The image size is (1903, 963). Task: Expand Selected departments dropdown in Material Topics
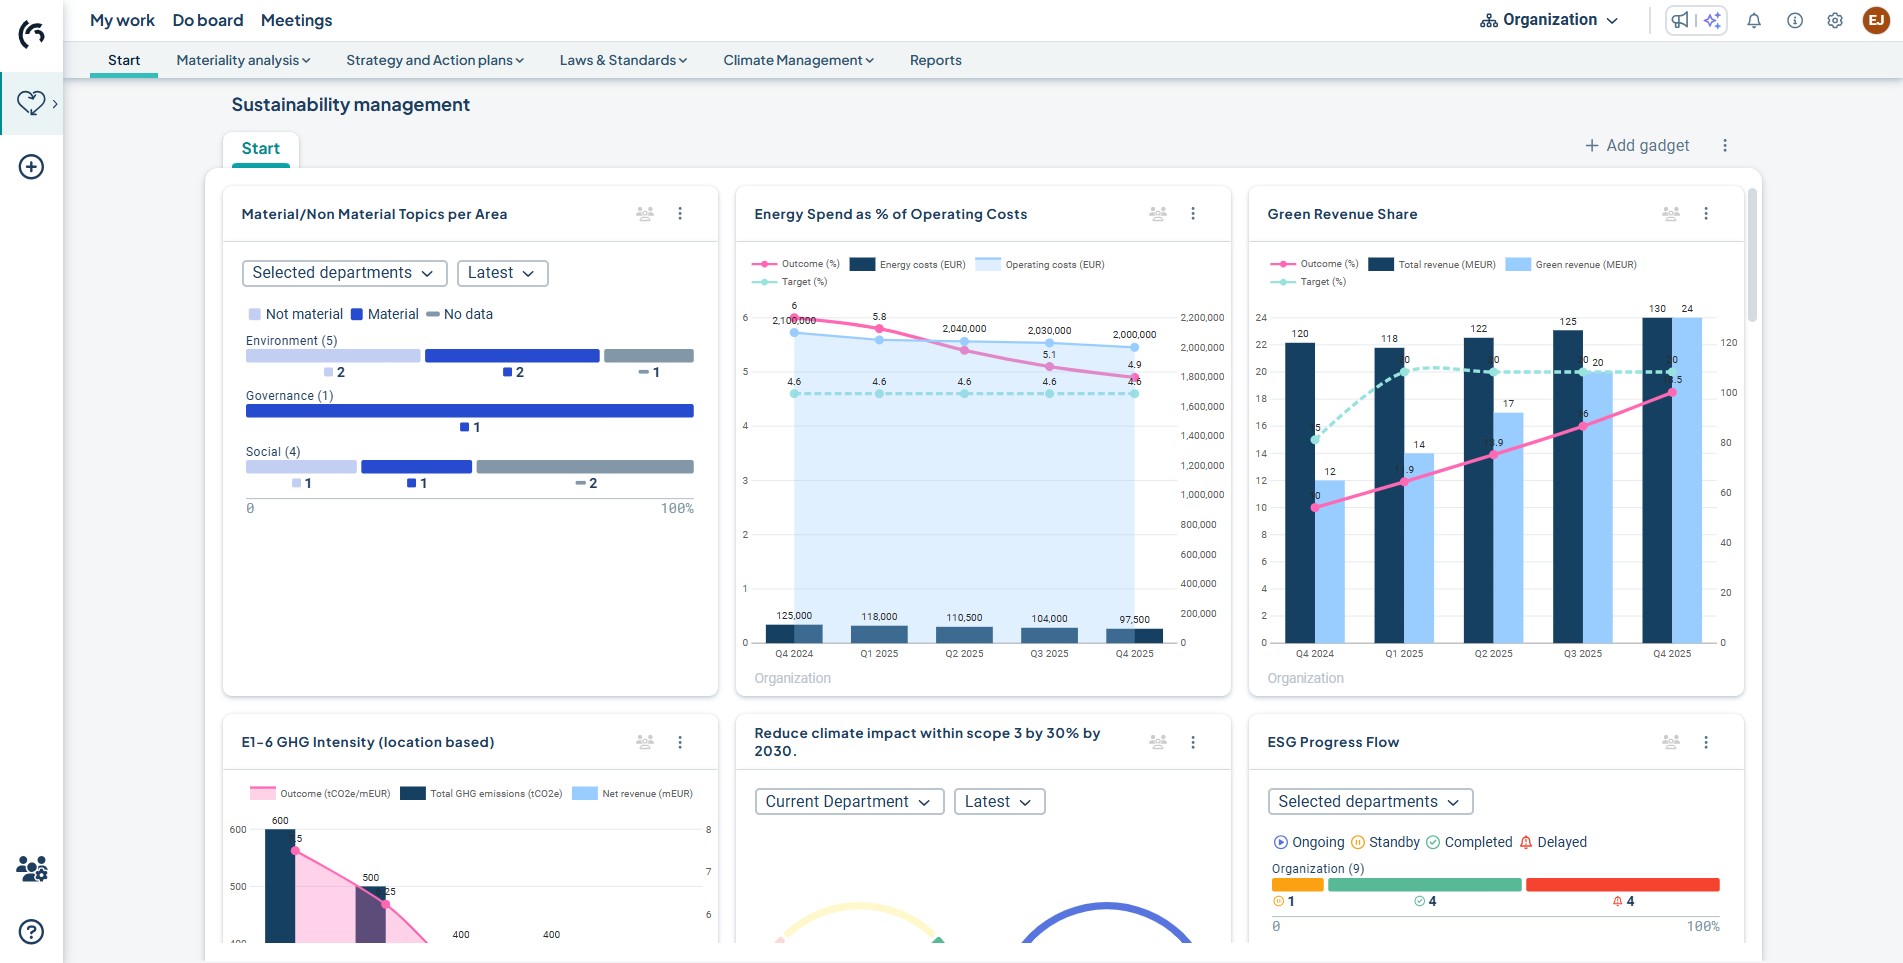[x=343, y=273]
